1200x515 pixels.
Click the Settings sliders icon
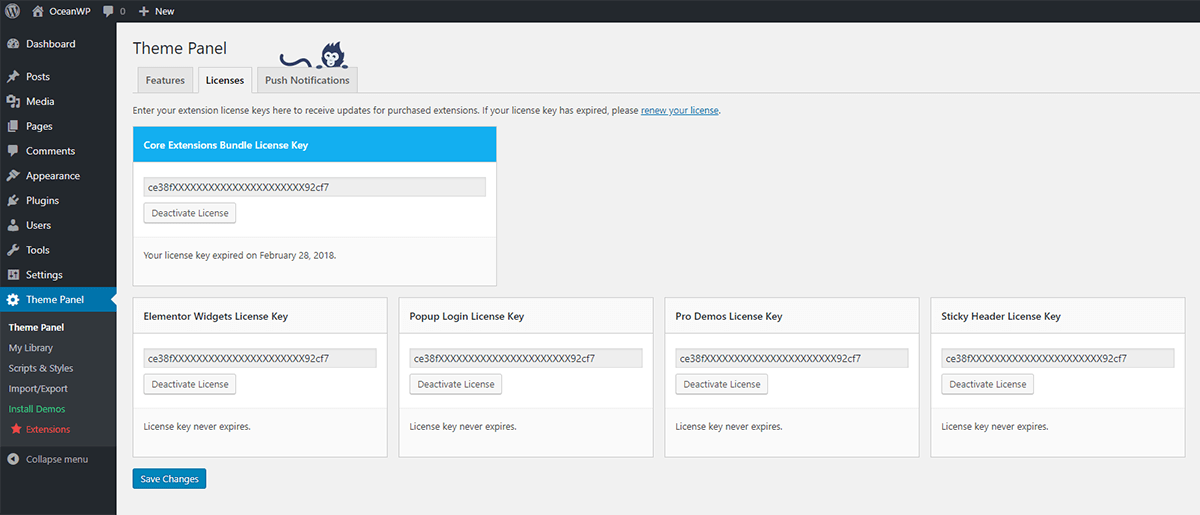pos(13,275)
